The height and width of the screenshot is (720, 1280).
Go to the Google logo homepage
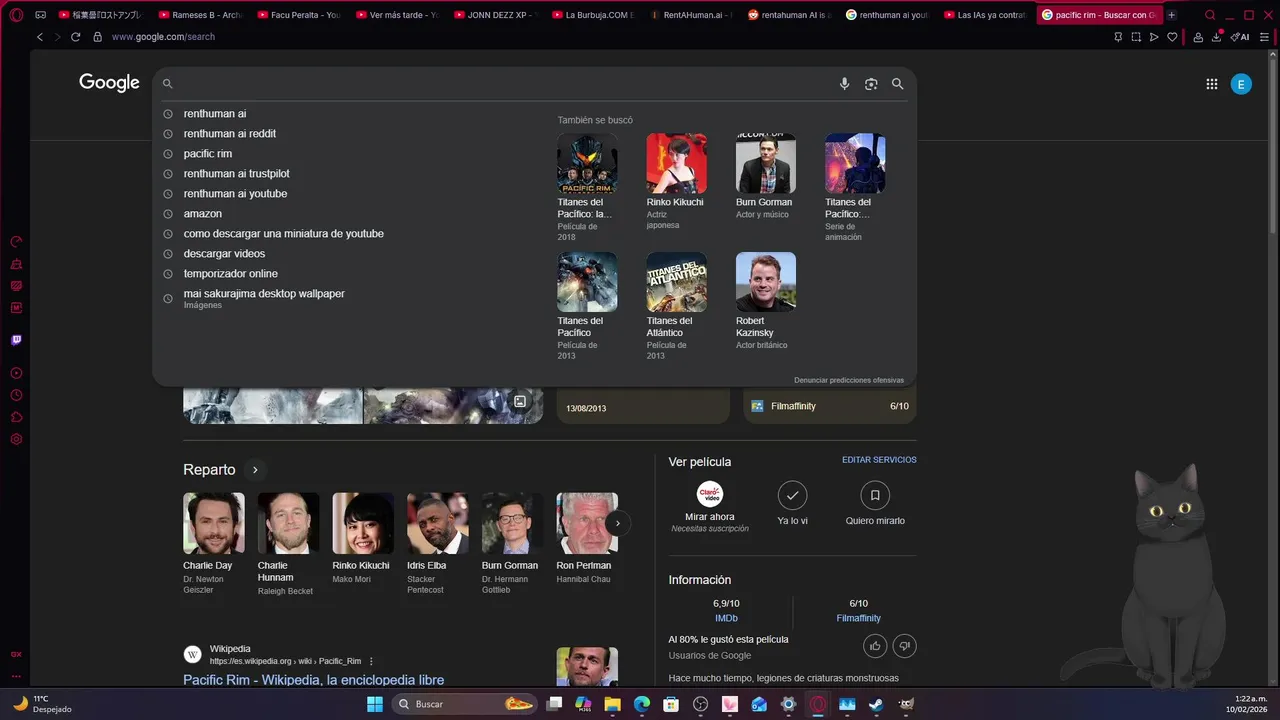click(109, 83)
